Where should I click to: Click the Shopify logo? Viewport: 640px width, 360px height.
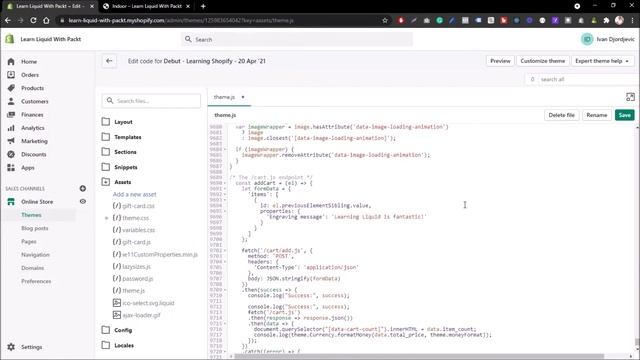click(x=9, y=39)
